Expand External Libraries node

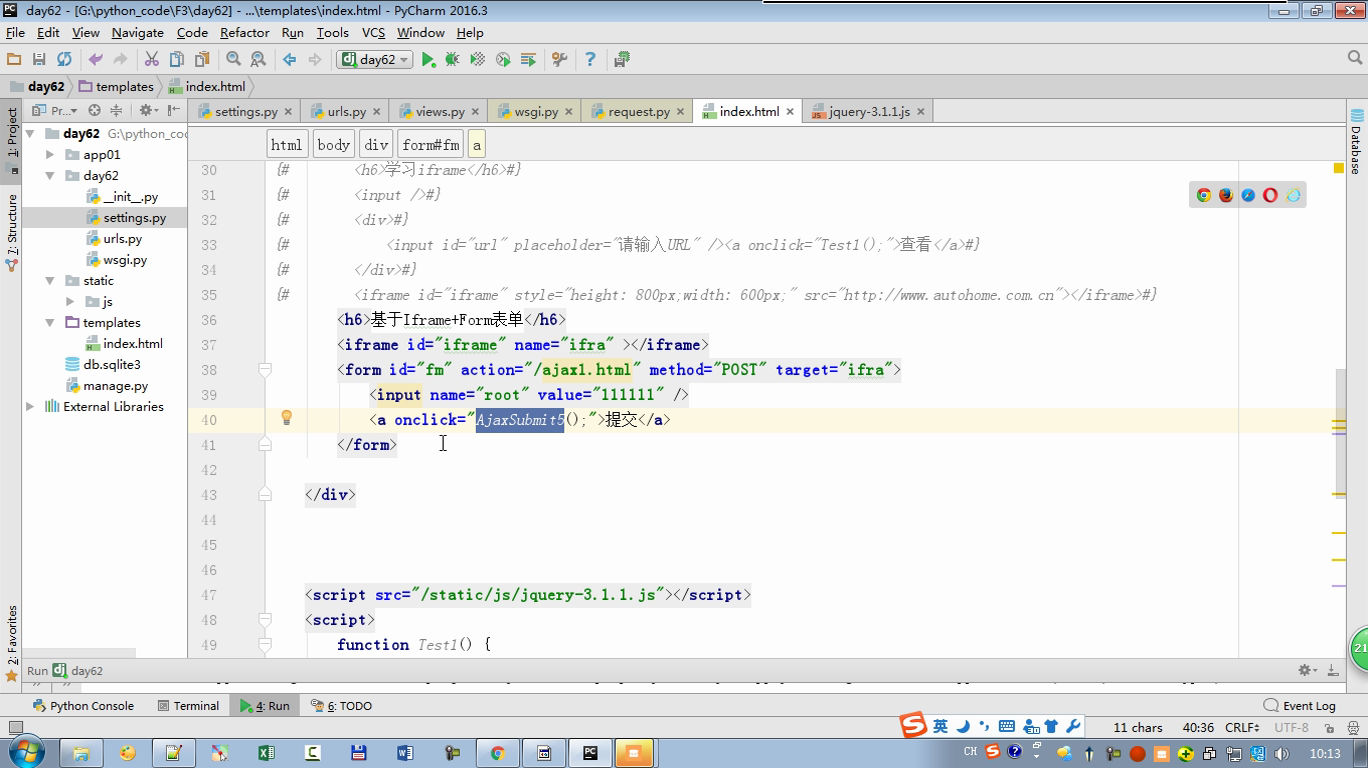click(x=31, y=406)
